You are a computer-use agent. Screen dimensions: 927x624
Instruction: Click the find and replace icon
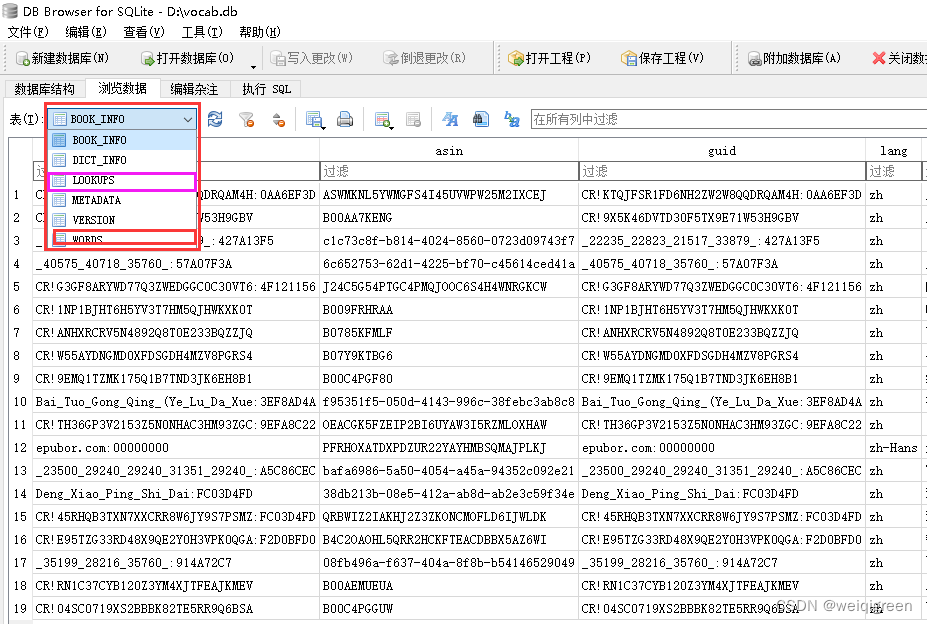click(x=511, y=119)
